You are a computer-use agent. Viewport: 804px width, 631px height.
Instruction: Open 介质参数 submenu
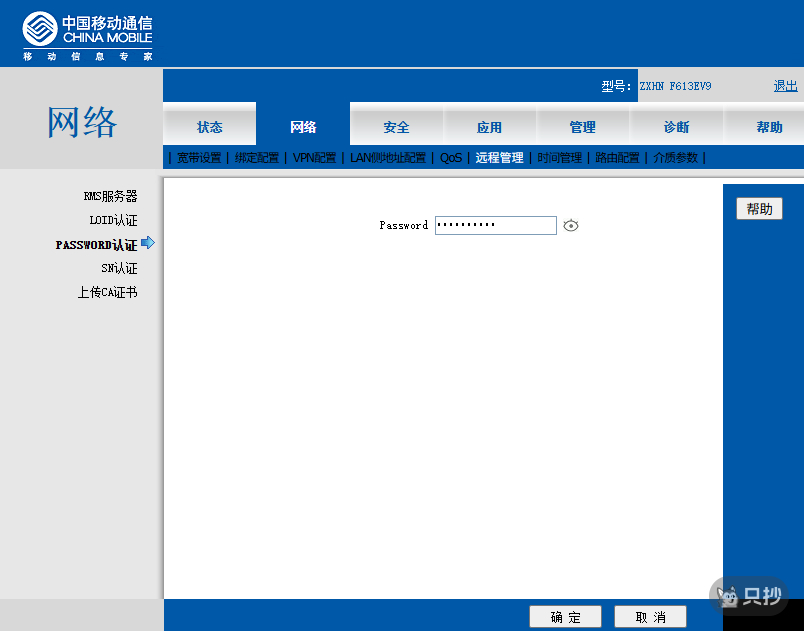click(x=675, y=158)
